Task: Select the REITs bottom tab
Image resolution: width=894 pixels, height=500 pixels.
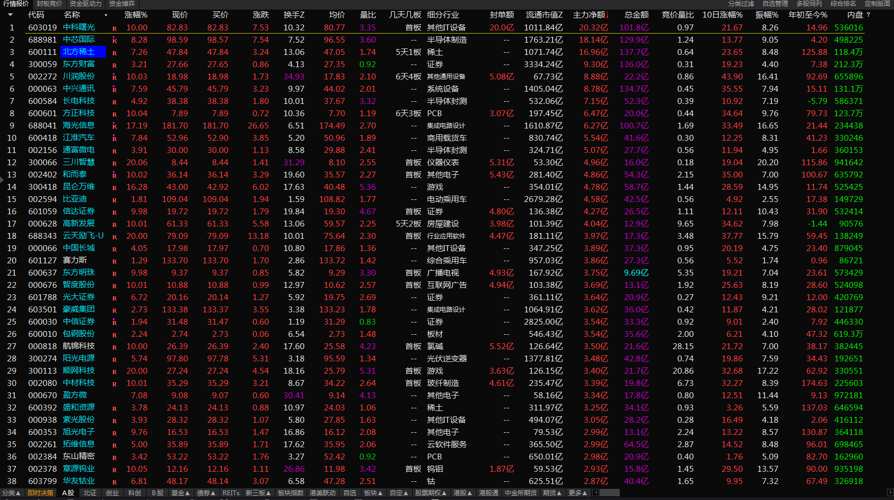Action: pos(231,493)
